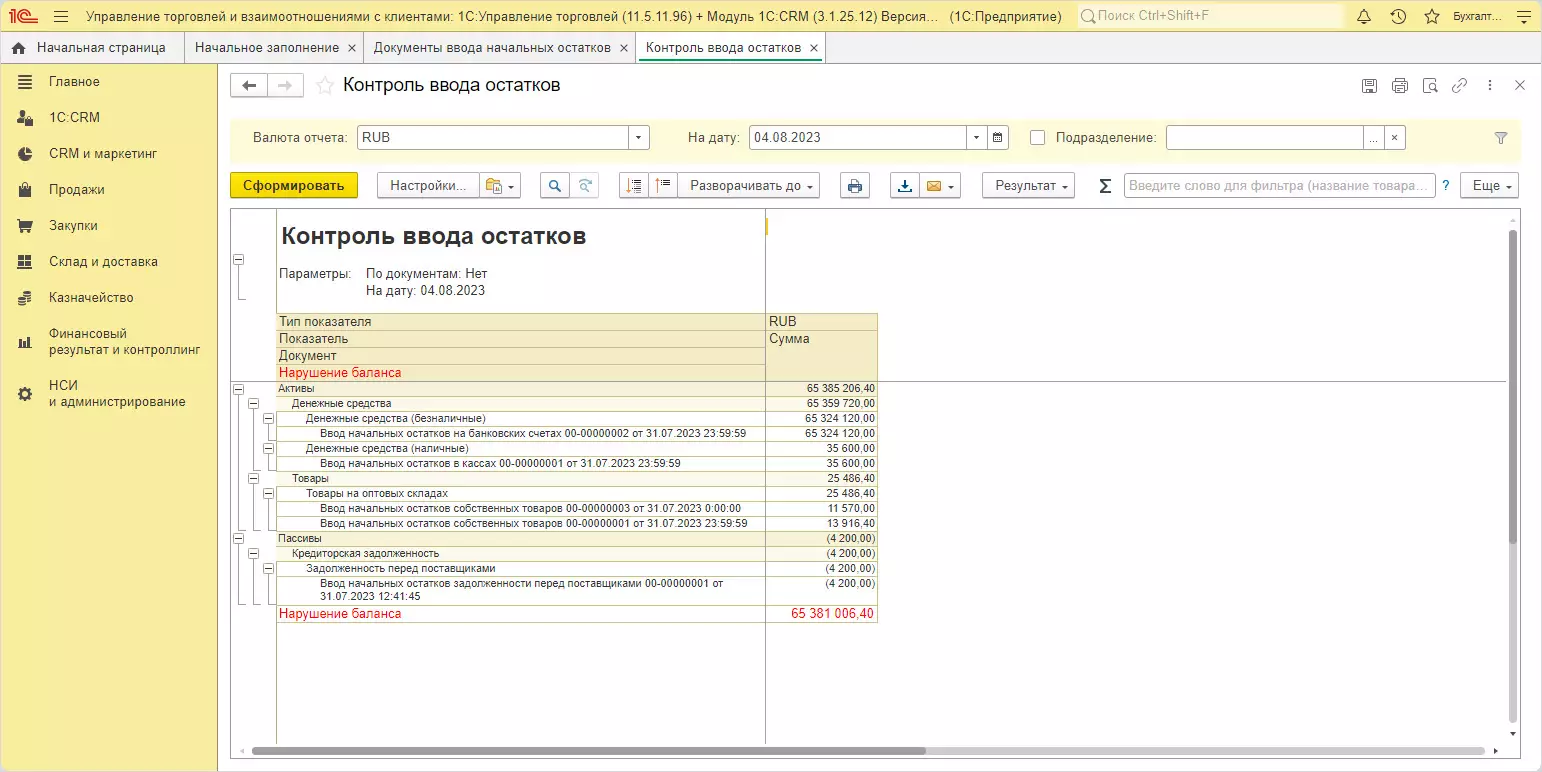Collapse the Кредиторская задолженность group

(253, 553)
